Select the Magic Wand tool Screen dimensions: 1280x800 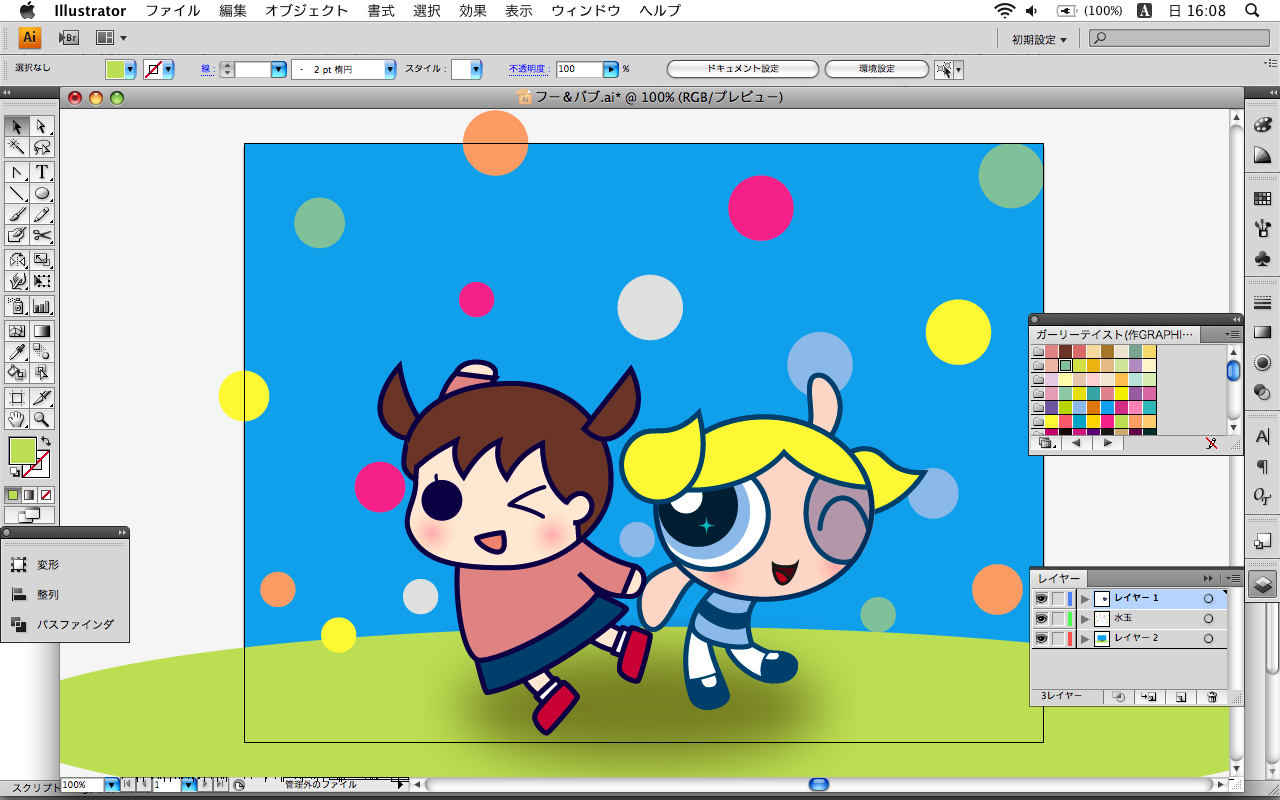[x=17, y=147]
